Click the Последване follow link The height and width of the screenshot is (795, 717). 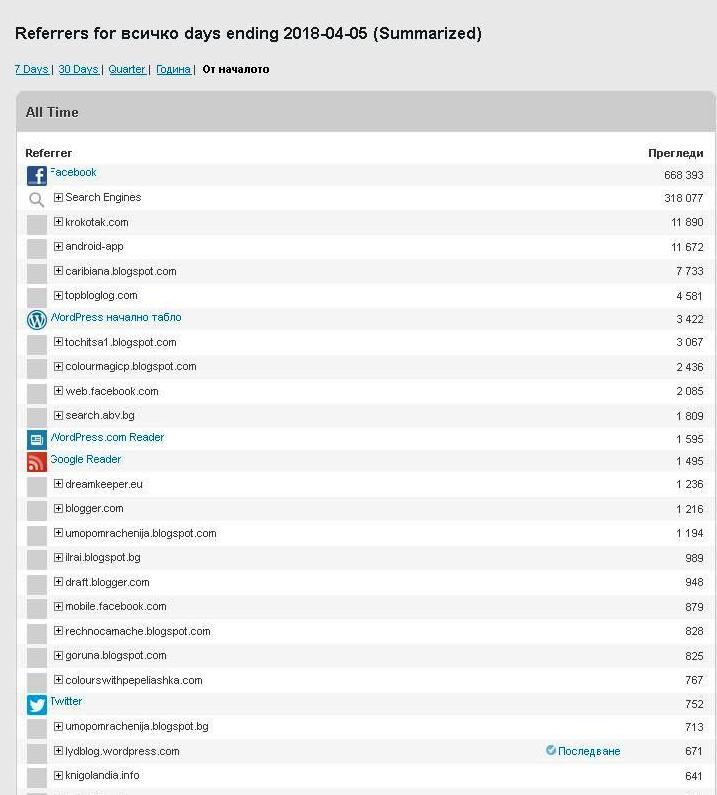point(589,751)
